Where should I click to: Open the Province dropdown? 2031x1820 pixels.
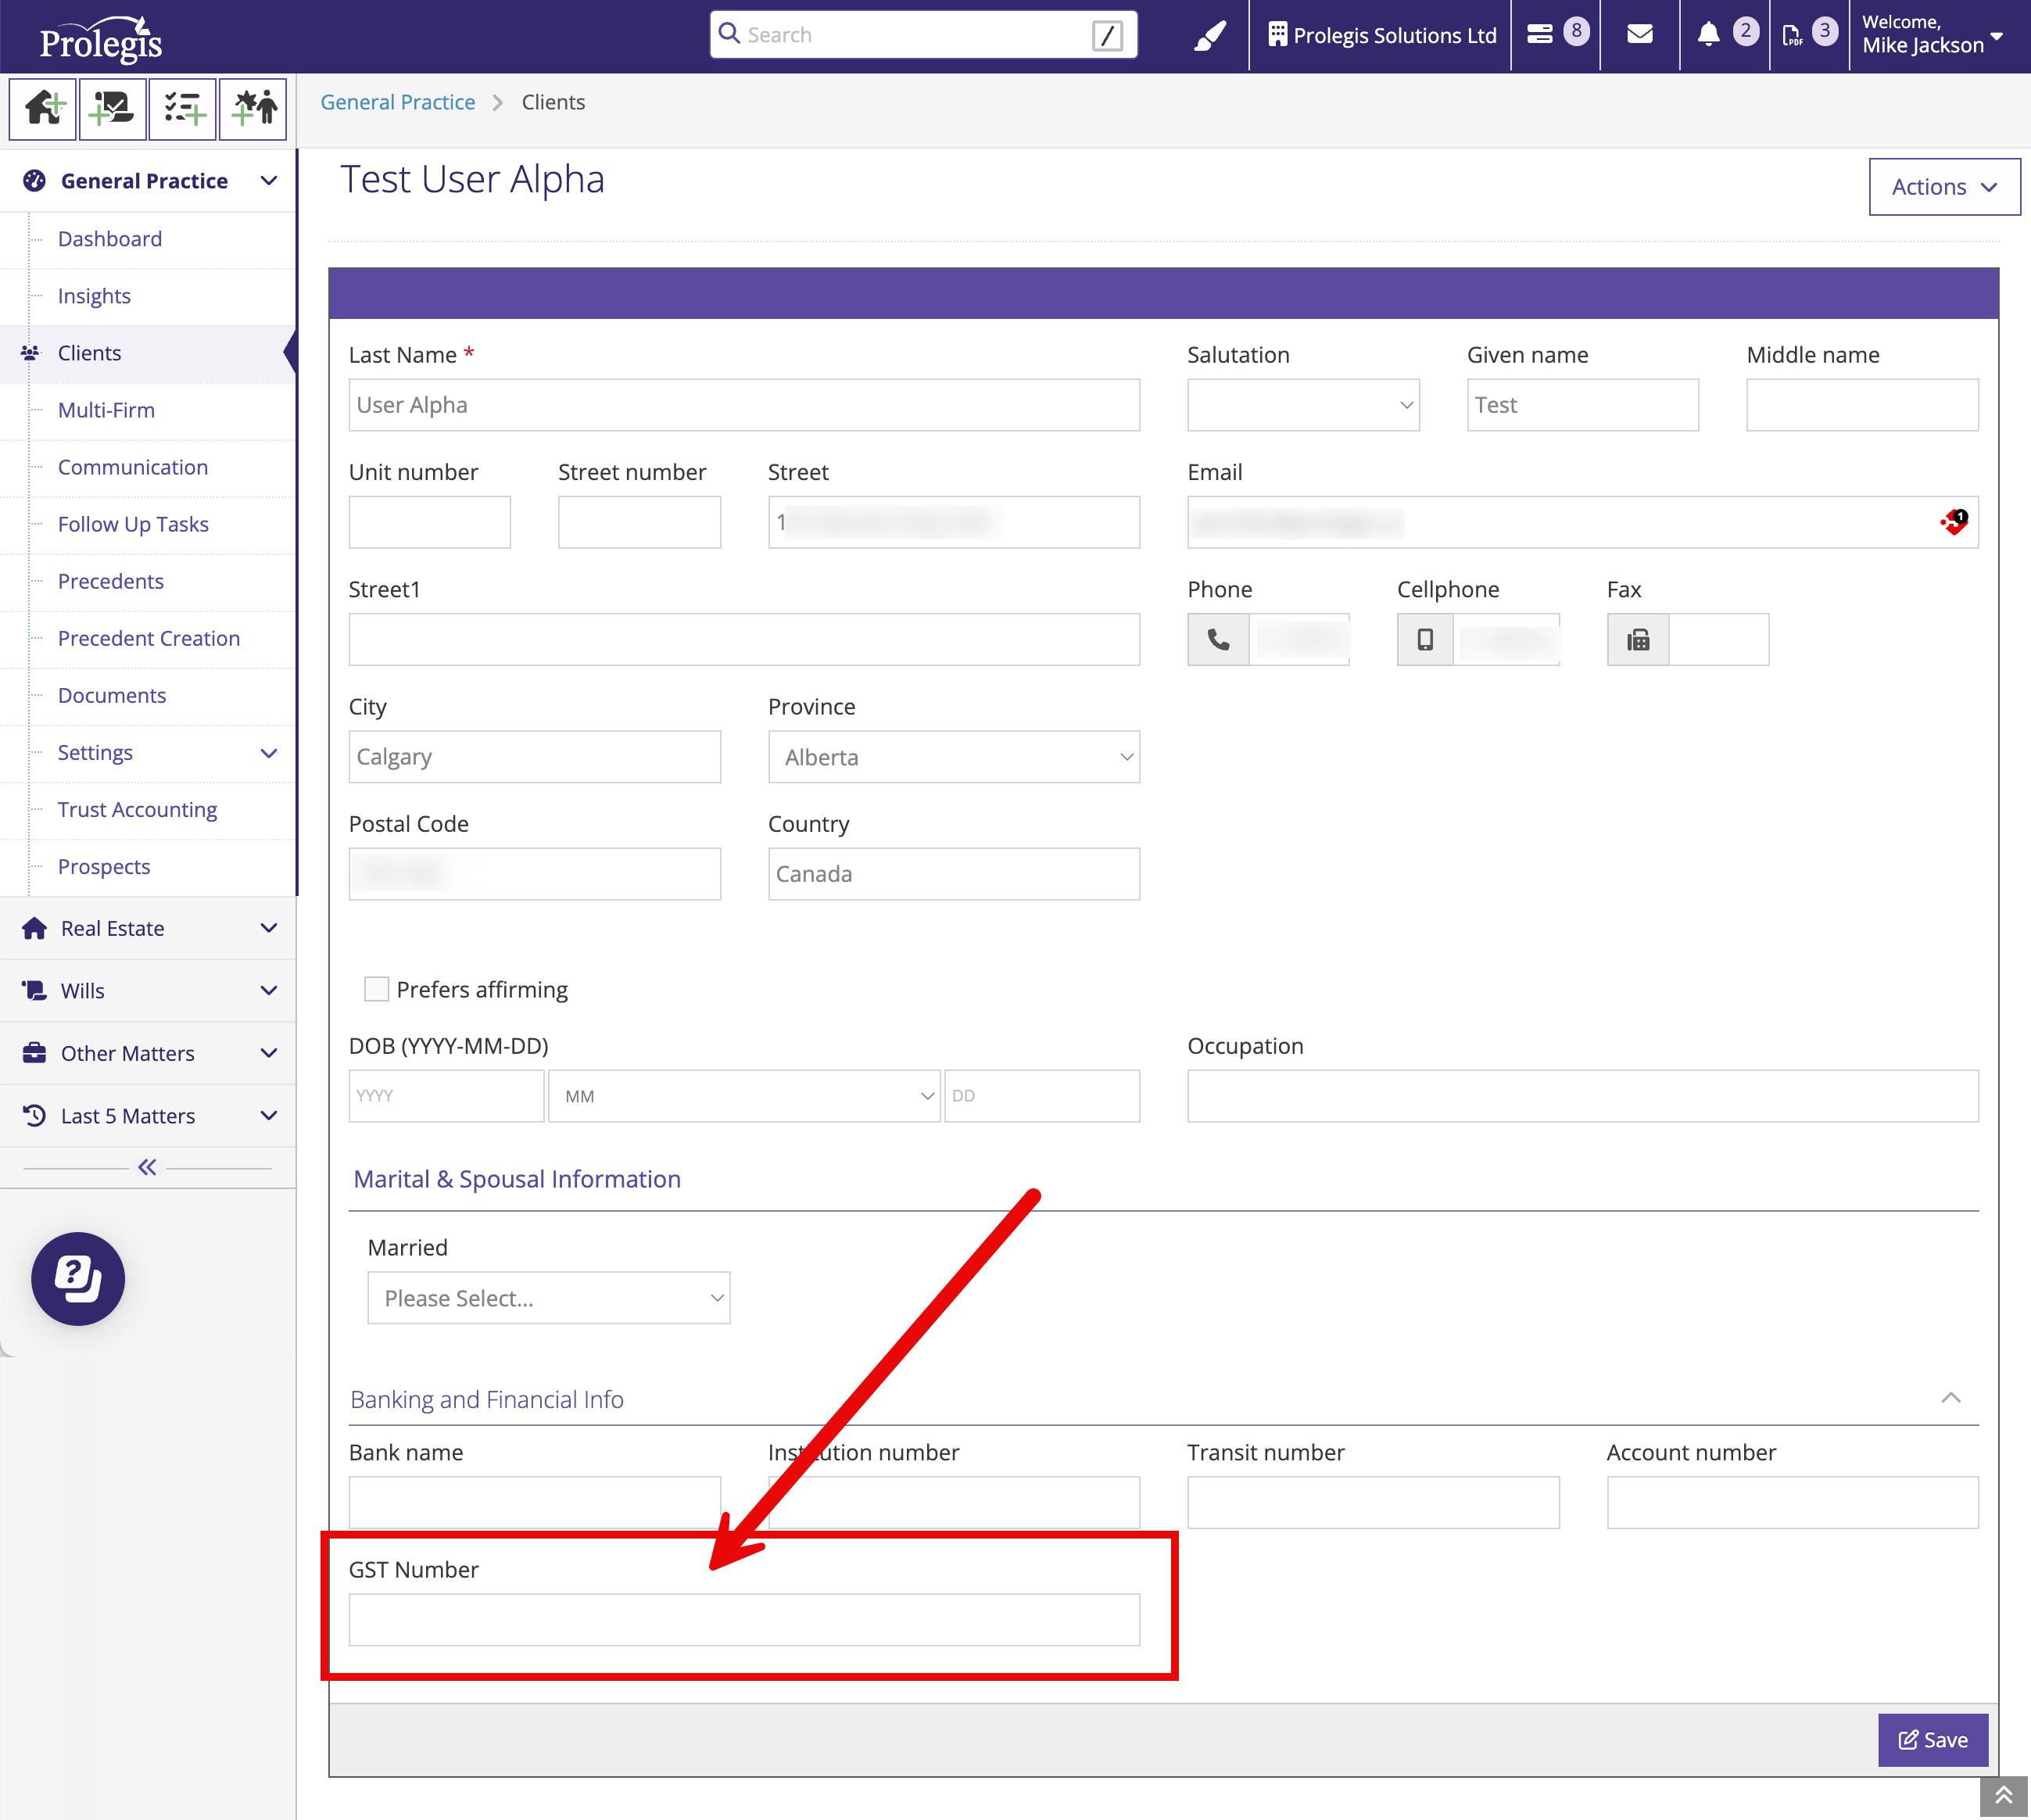click(x=953, y=757)
